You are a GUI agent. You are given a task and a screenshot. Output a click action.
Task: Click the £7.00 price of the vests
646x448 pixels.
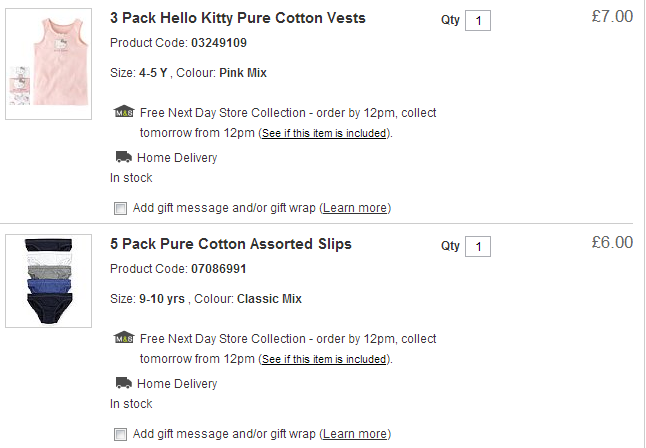(x=612, y=16)
